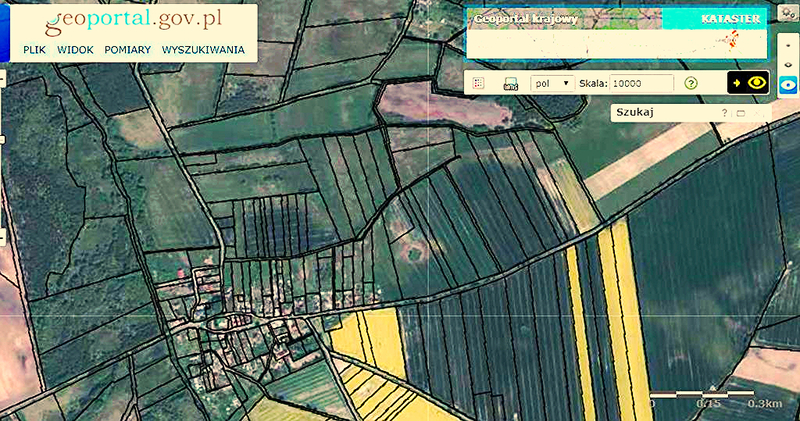Open the WYSZUKIWANIA search menu
The width and height of the screenshot is (800, 421).
[203, 49]
